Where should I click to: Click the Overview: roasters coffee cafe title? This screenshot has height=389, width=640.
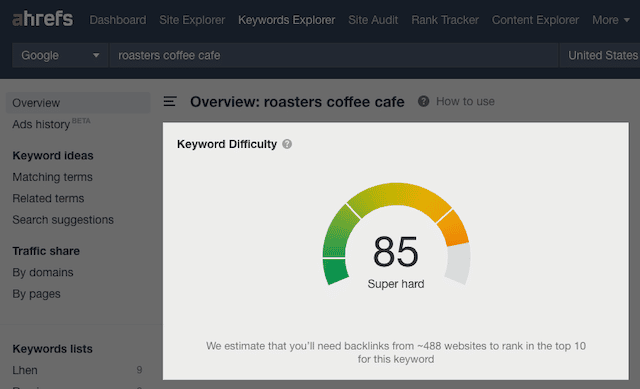[297, 102]
